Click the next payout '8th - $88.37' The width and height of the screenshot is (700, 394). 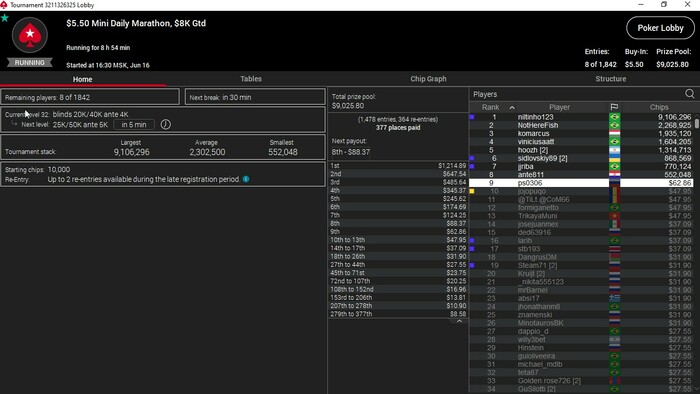click(x=351, y=152)
